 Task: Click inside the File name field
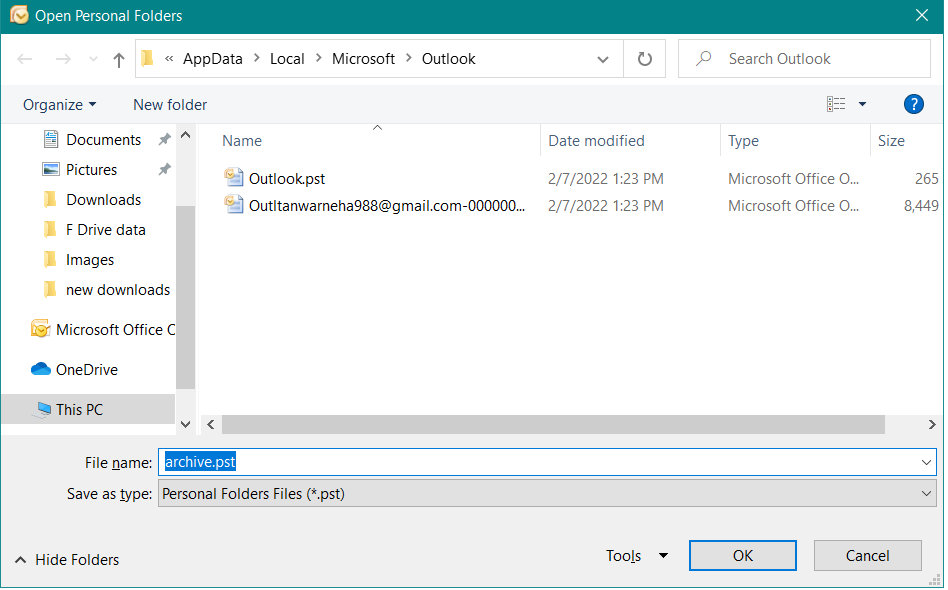click(x=400, y=461)
